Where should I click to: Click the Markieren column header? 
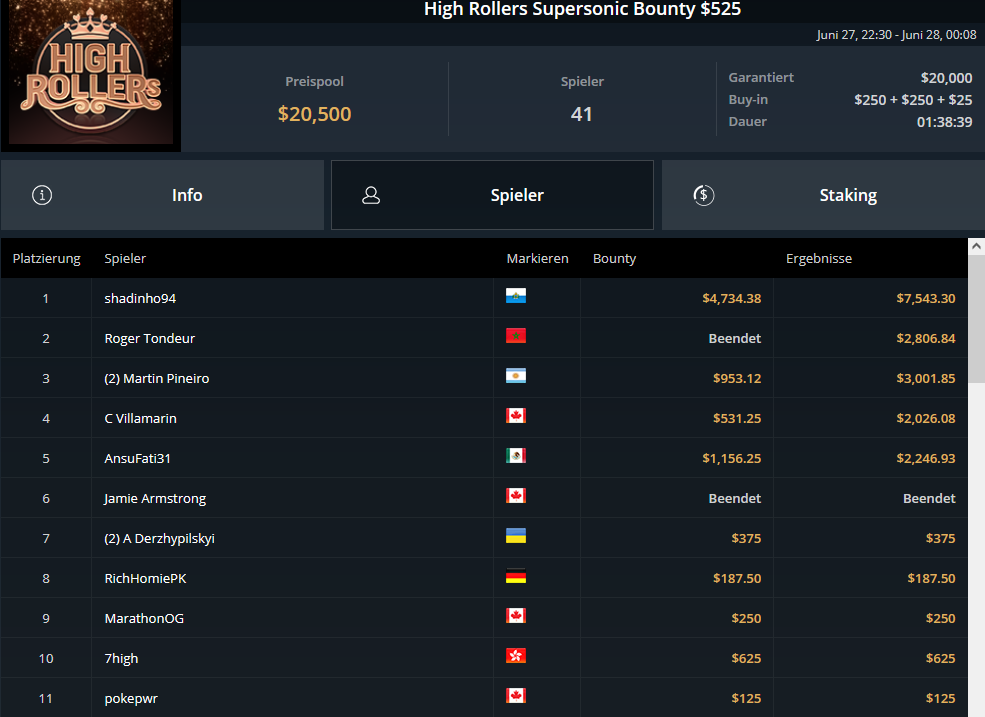click(x=537, y=258)
